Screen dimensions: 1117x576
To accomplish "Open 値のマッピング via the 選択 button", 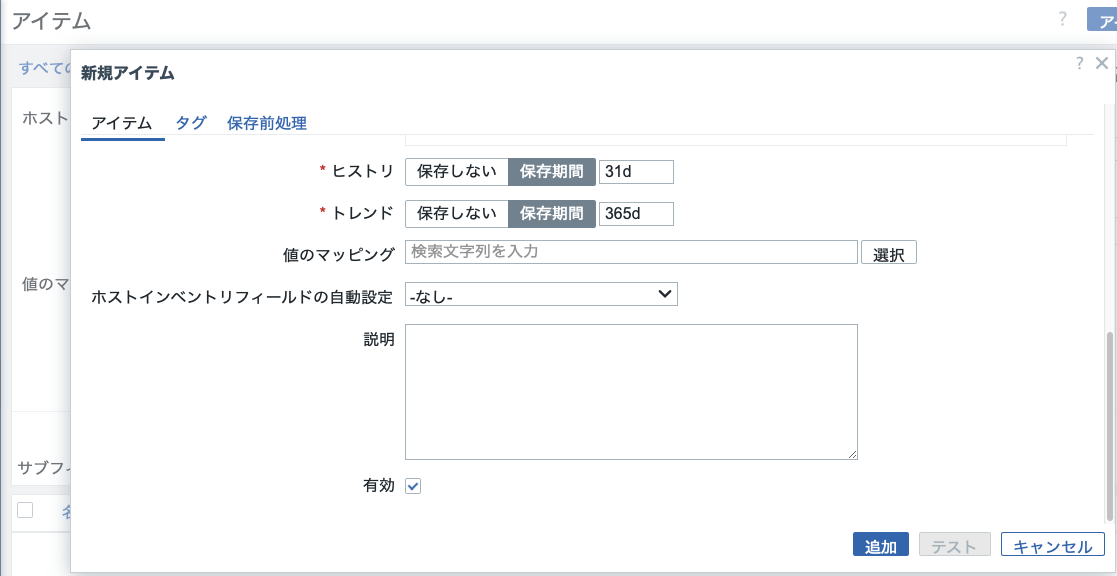I will pos(888,252).
